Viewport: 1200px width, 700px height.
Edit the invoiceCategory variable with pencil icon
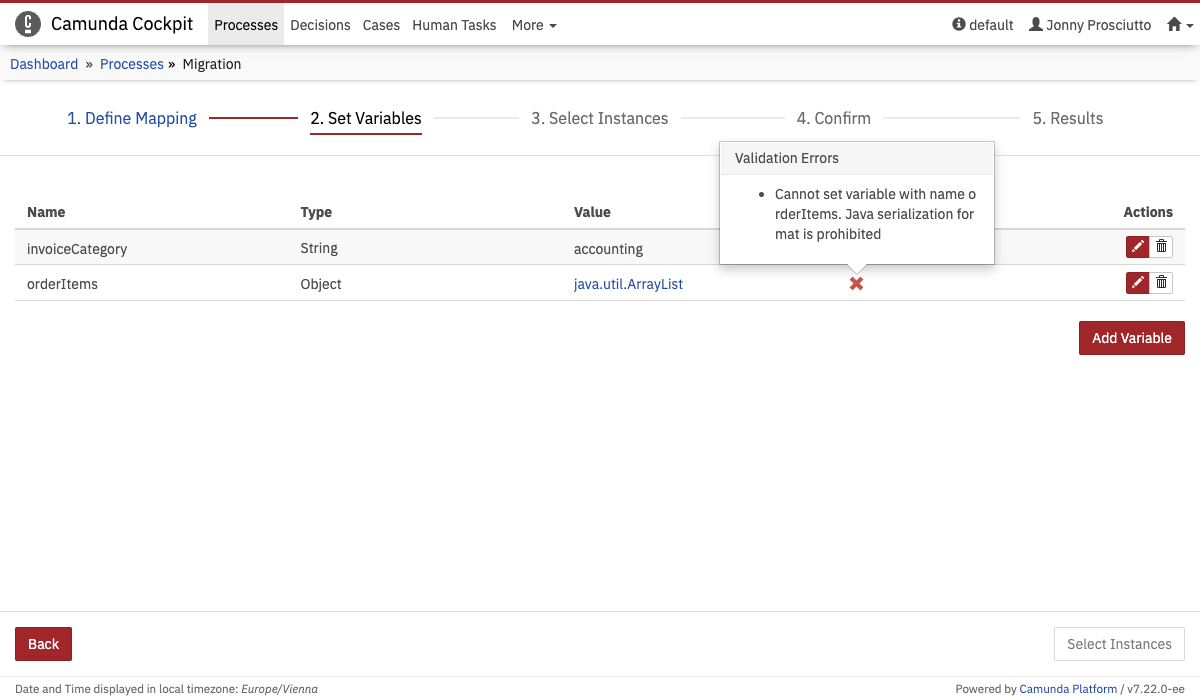(1137, 247)
